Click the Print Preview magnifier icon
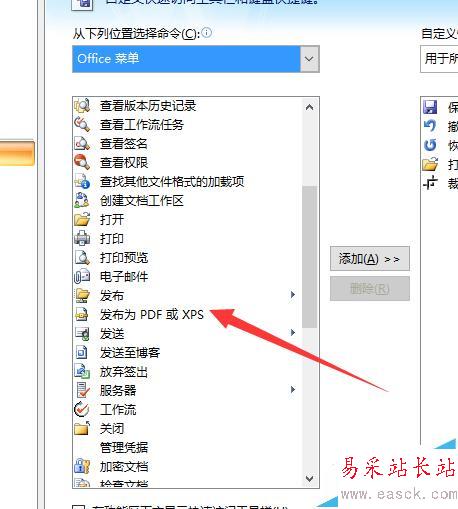The height and width of the screenshot is (509, 458). click(82, 257)
